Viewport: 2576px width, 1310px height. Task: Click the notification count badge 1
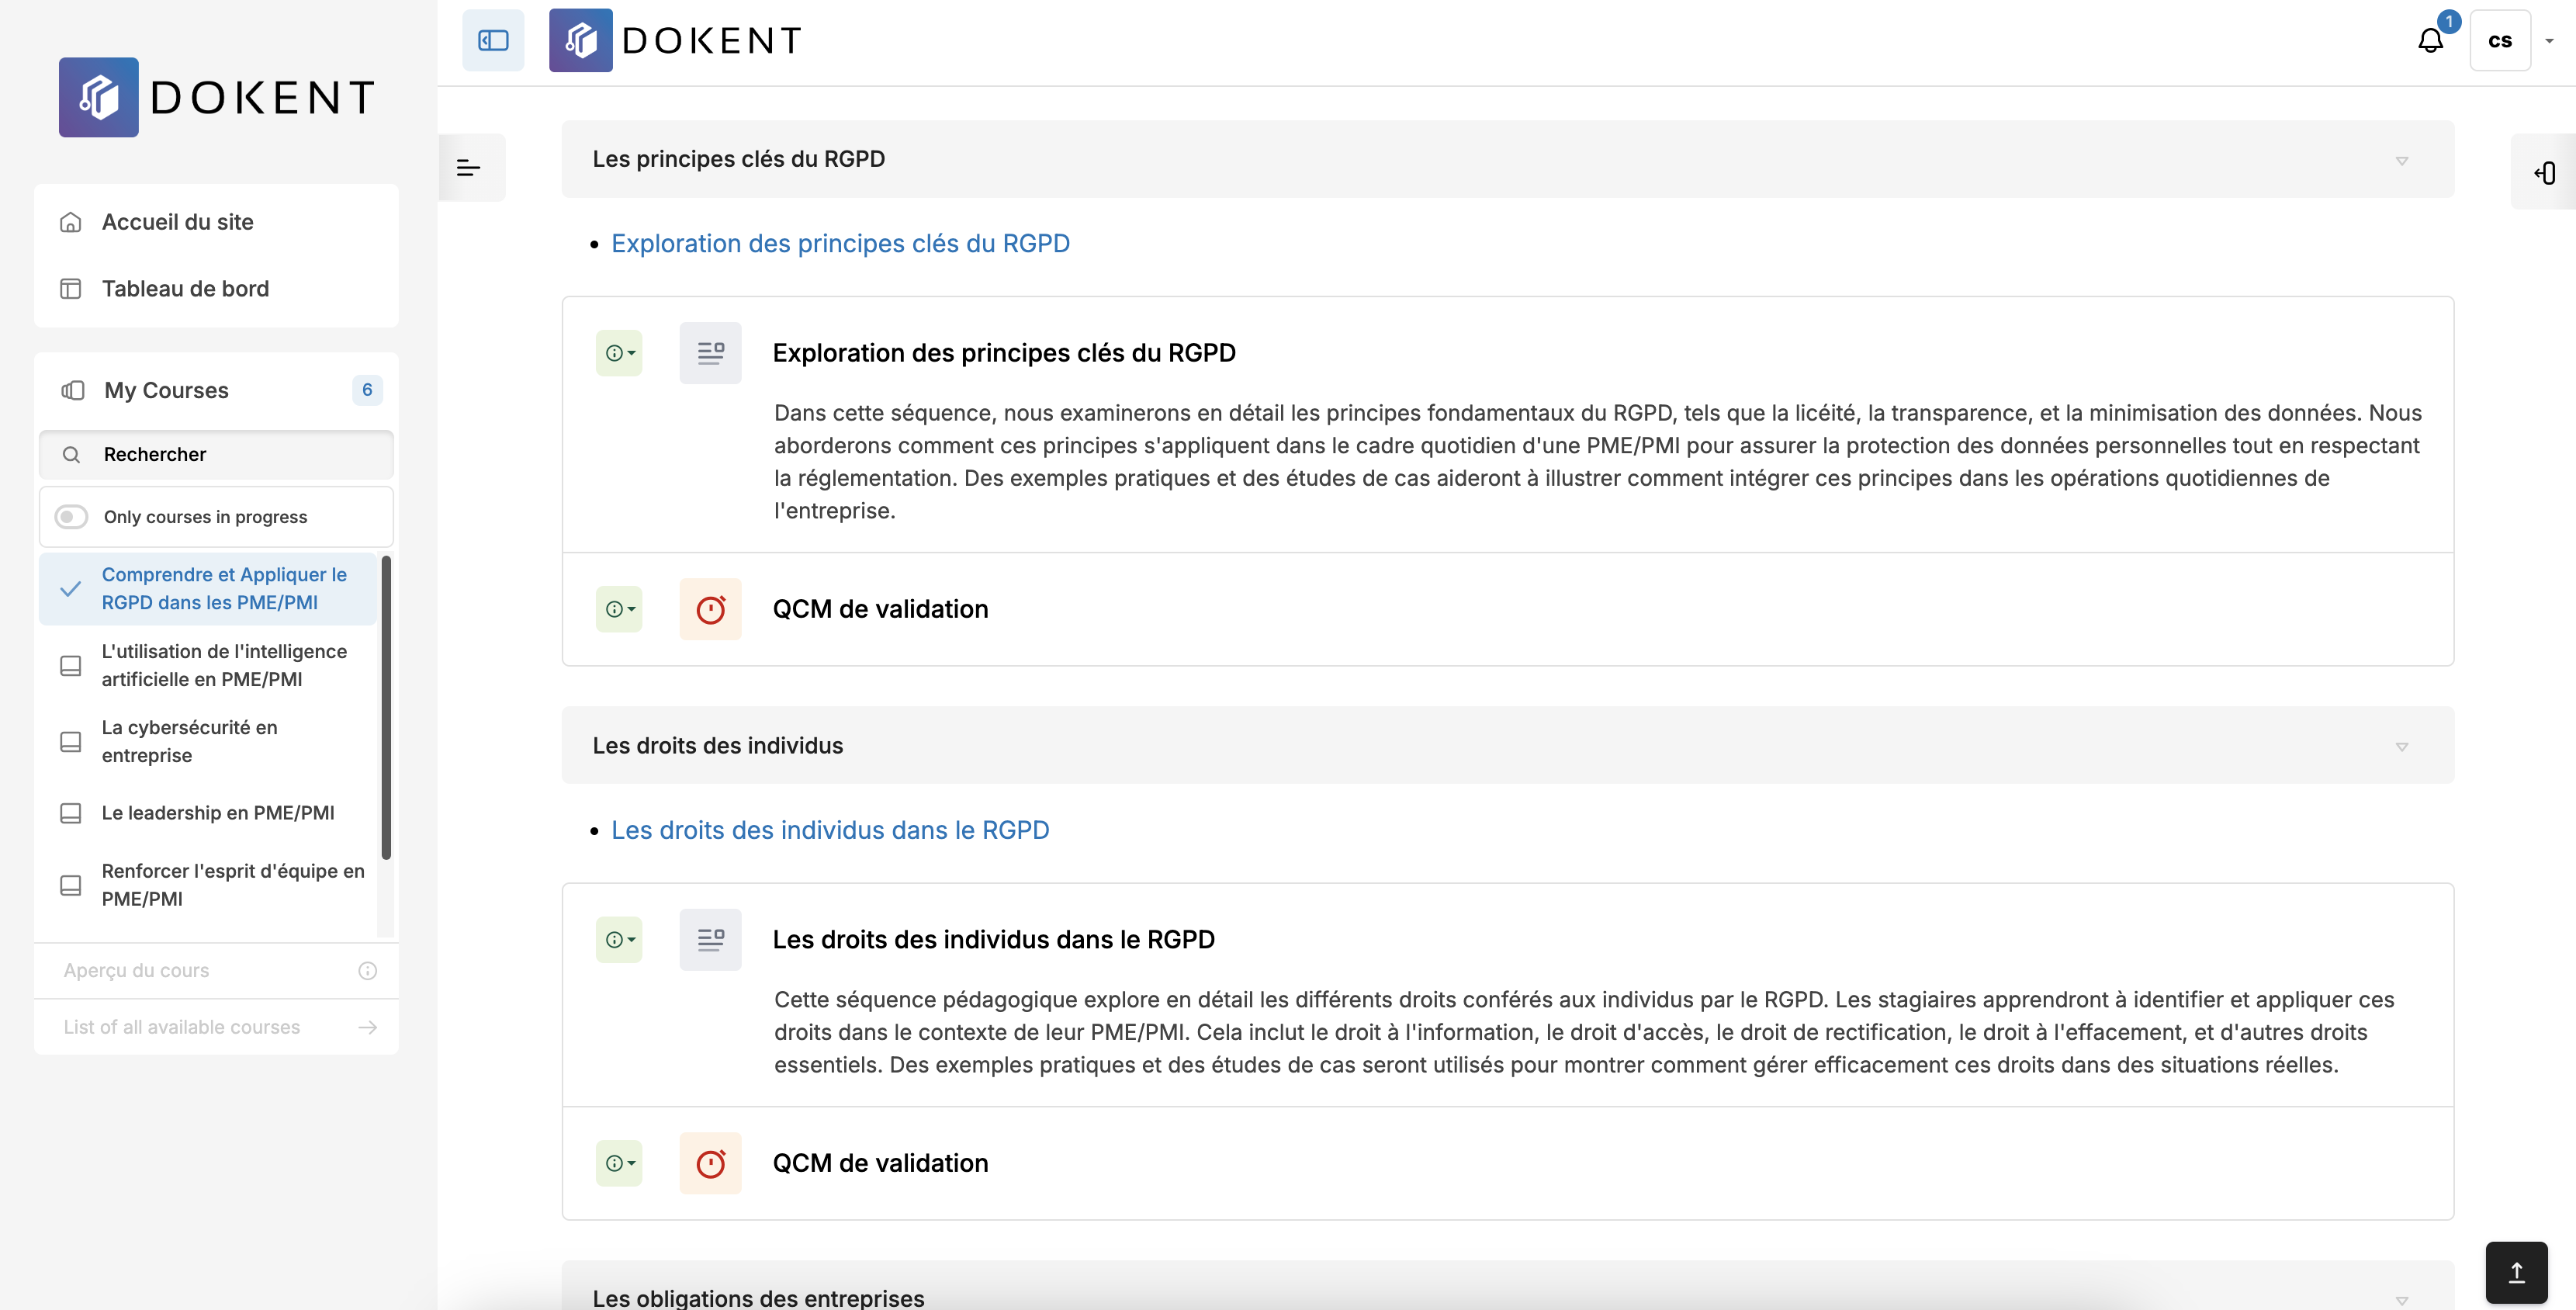click(x=2449, y=21)
